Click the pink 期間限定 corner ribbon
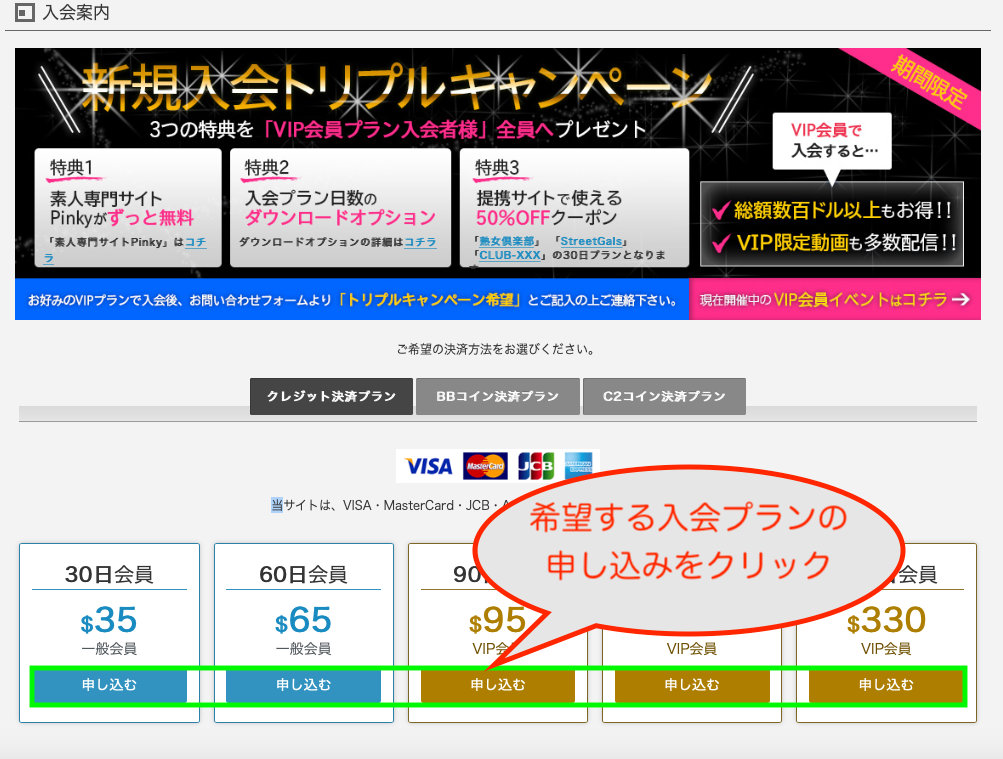Viewport: 1003px width, 759px height. pyautogui.click(x=929, y=83)
